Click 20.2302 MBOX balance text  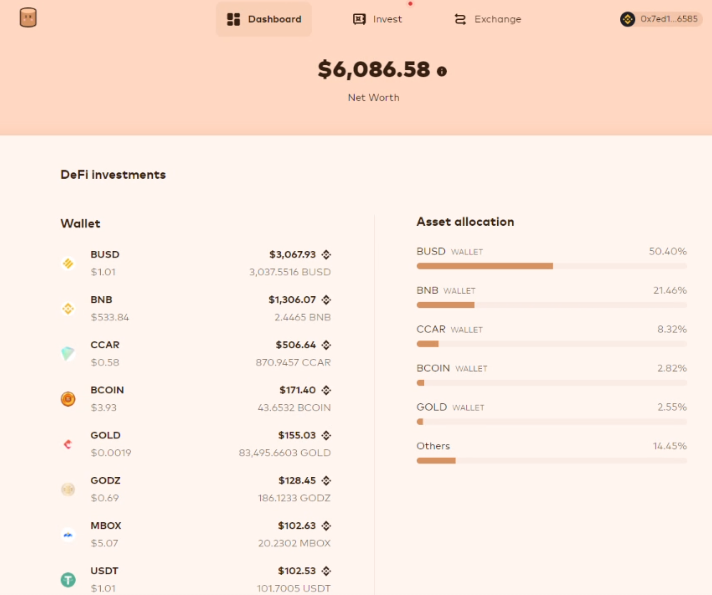pos(294,543)
